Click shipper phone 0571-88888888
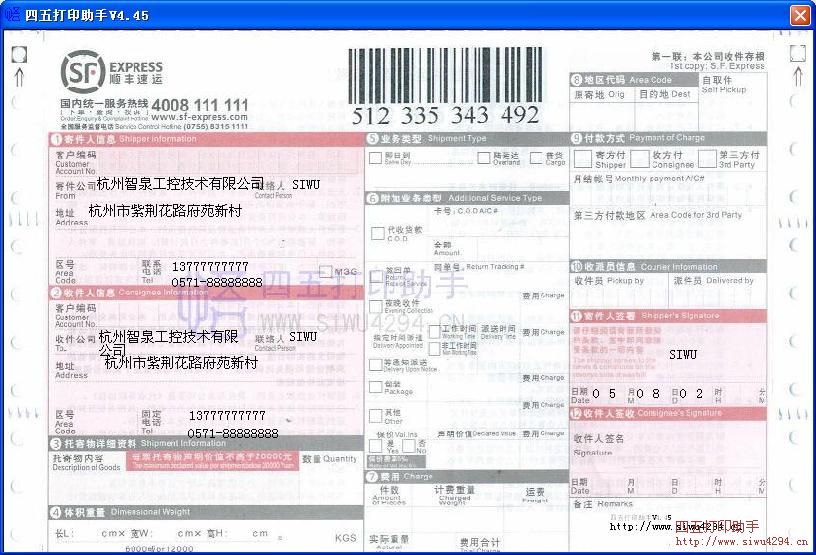The width and height of the screenshot is (816, 555). pos(217,282)
